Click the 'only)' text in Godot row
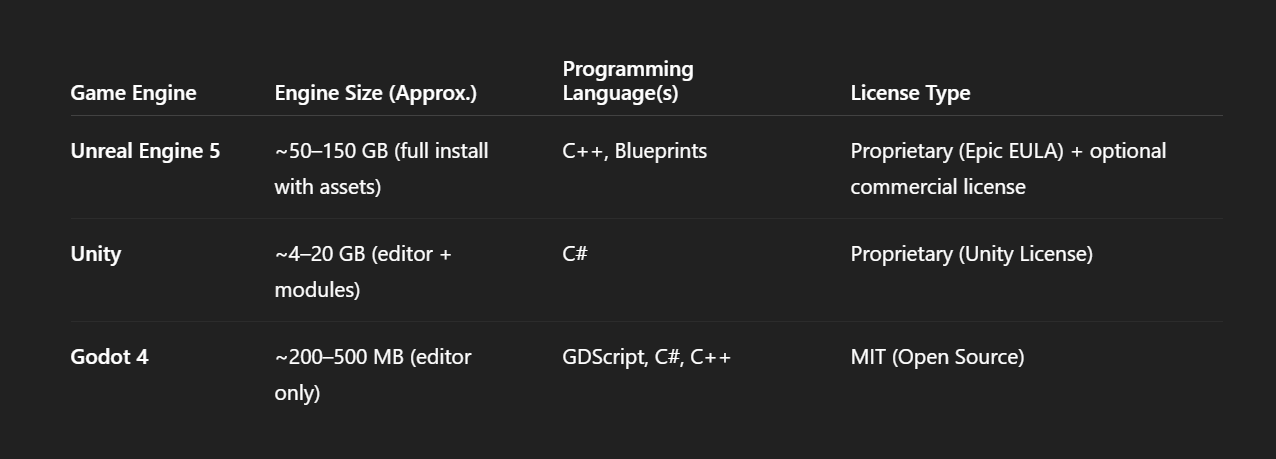Viewport: 1276px width, 459px height. pos(297,393)
